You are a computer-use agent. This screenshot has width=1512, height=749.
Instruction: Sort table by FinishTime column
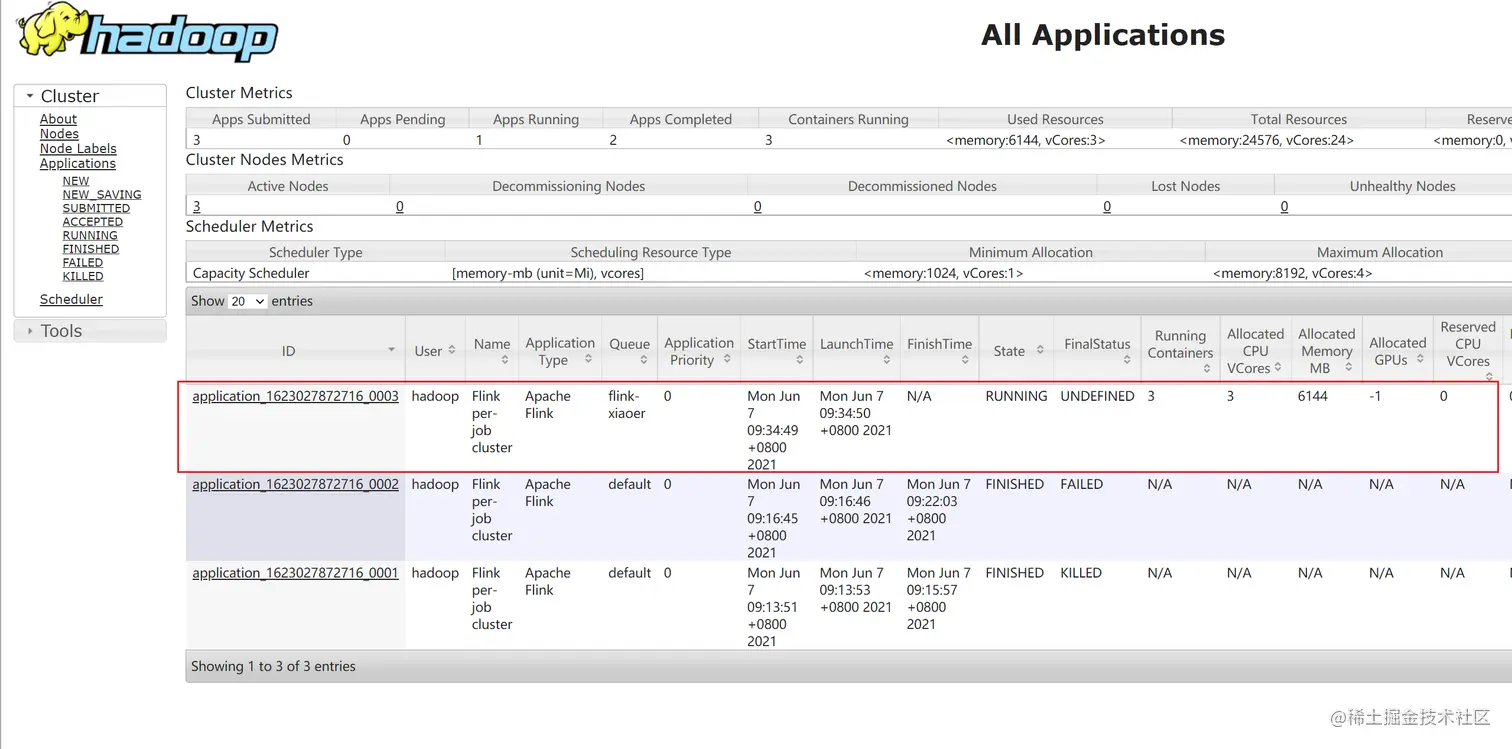click(x=940, y=351)
